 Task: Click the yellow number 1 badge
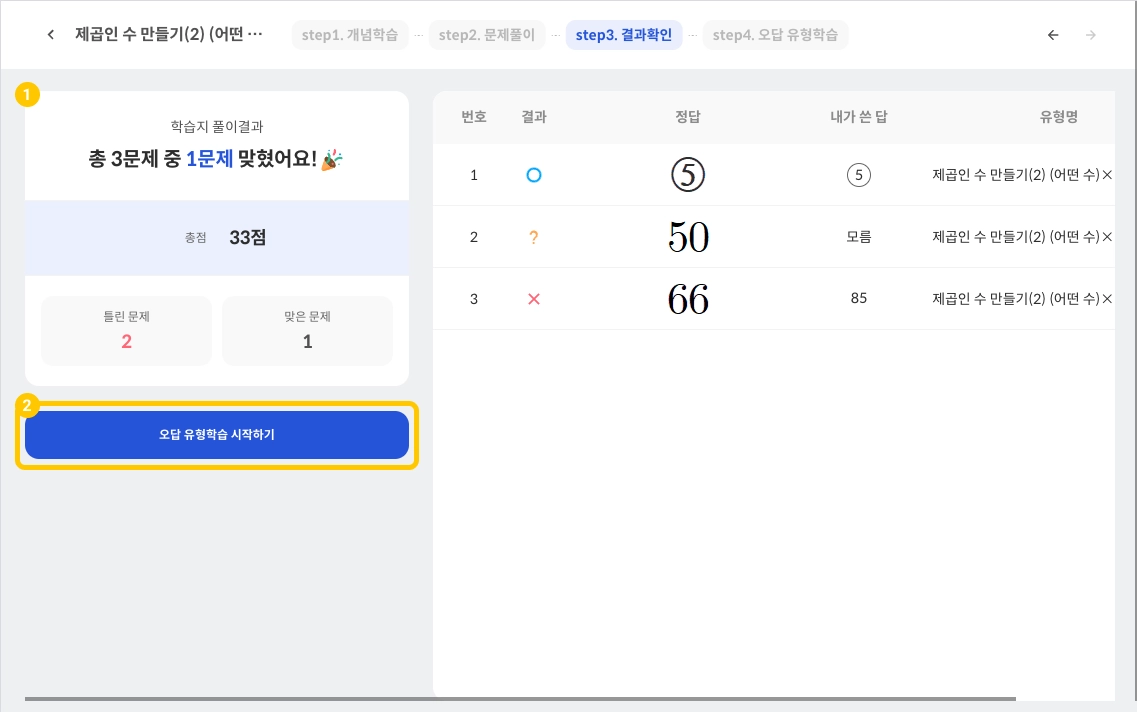[x=28, y=95]
